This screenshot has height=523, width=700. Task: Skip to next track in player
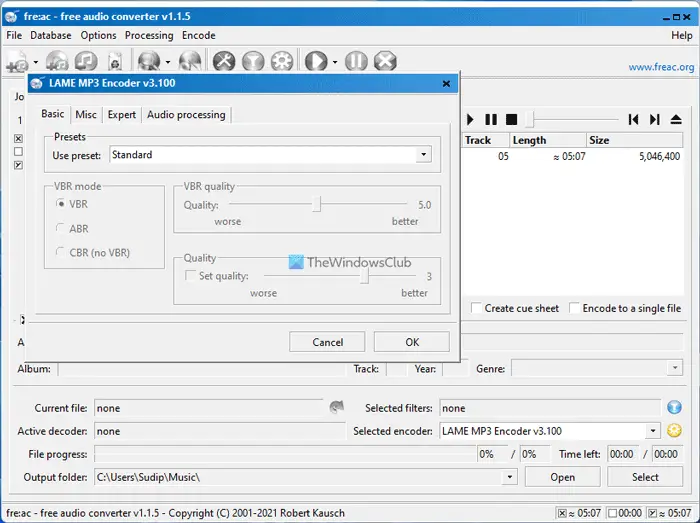tap(654, 119)
